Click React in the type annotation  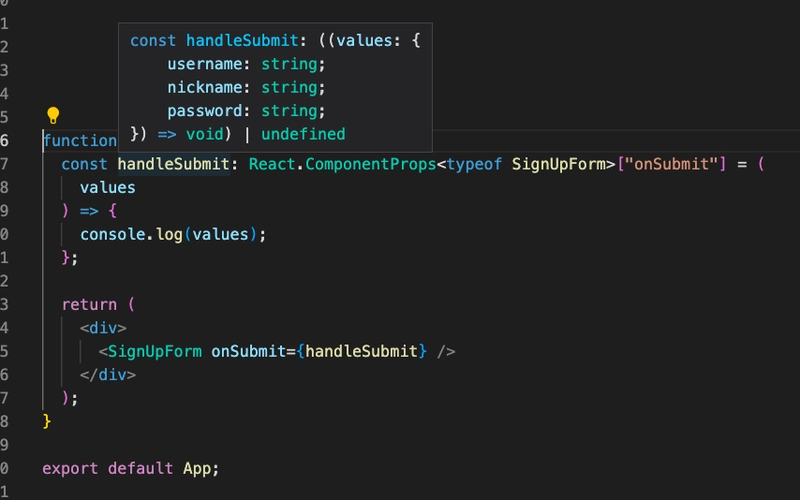[272, 164]
